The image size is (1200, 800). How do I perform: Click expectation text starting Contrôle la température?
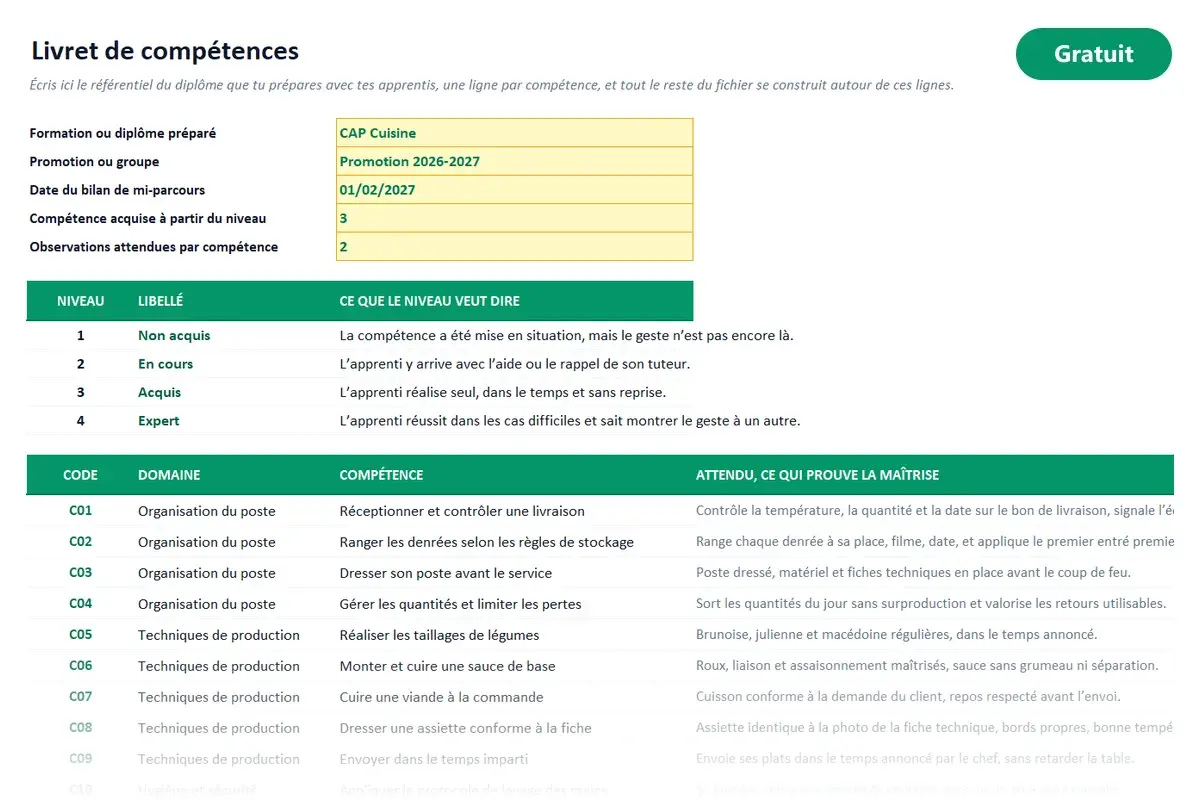(x=935, y=511)
